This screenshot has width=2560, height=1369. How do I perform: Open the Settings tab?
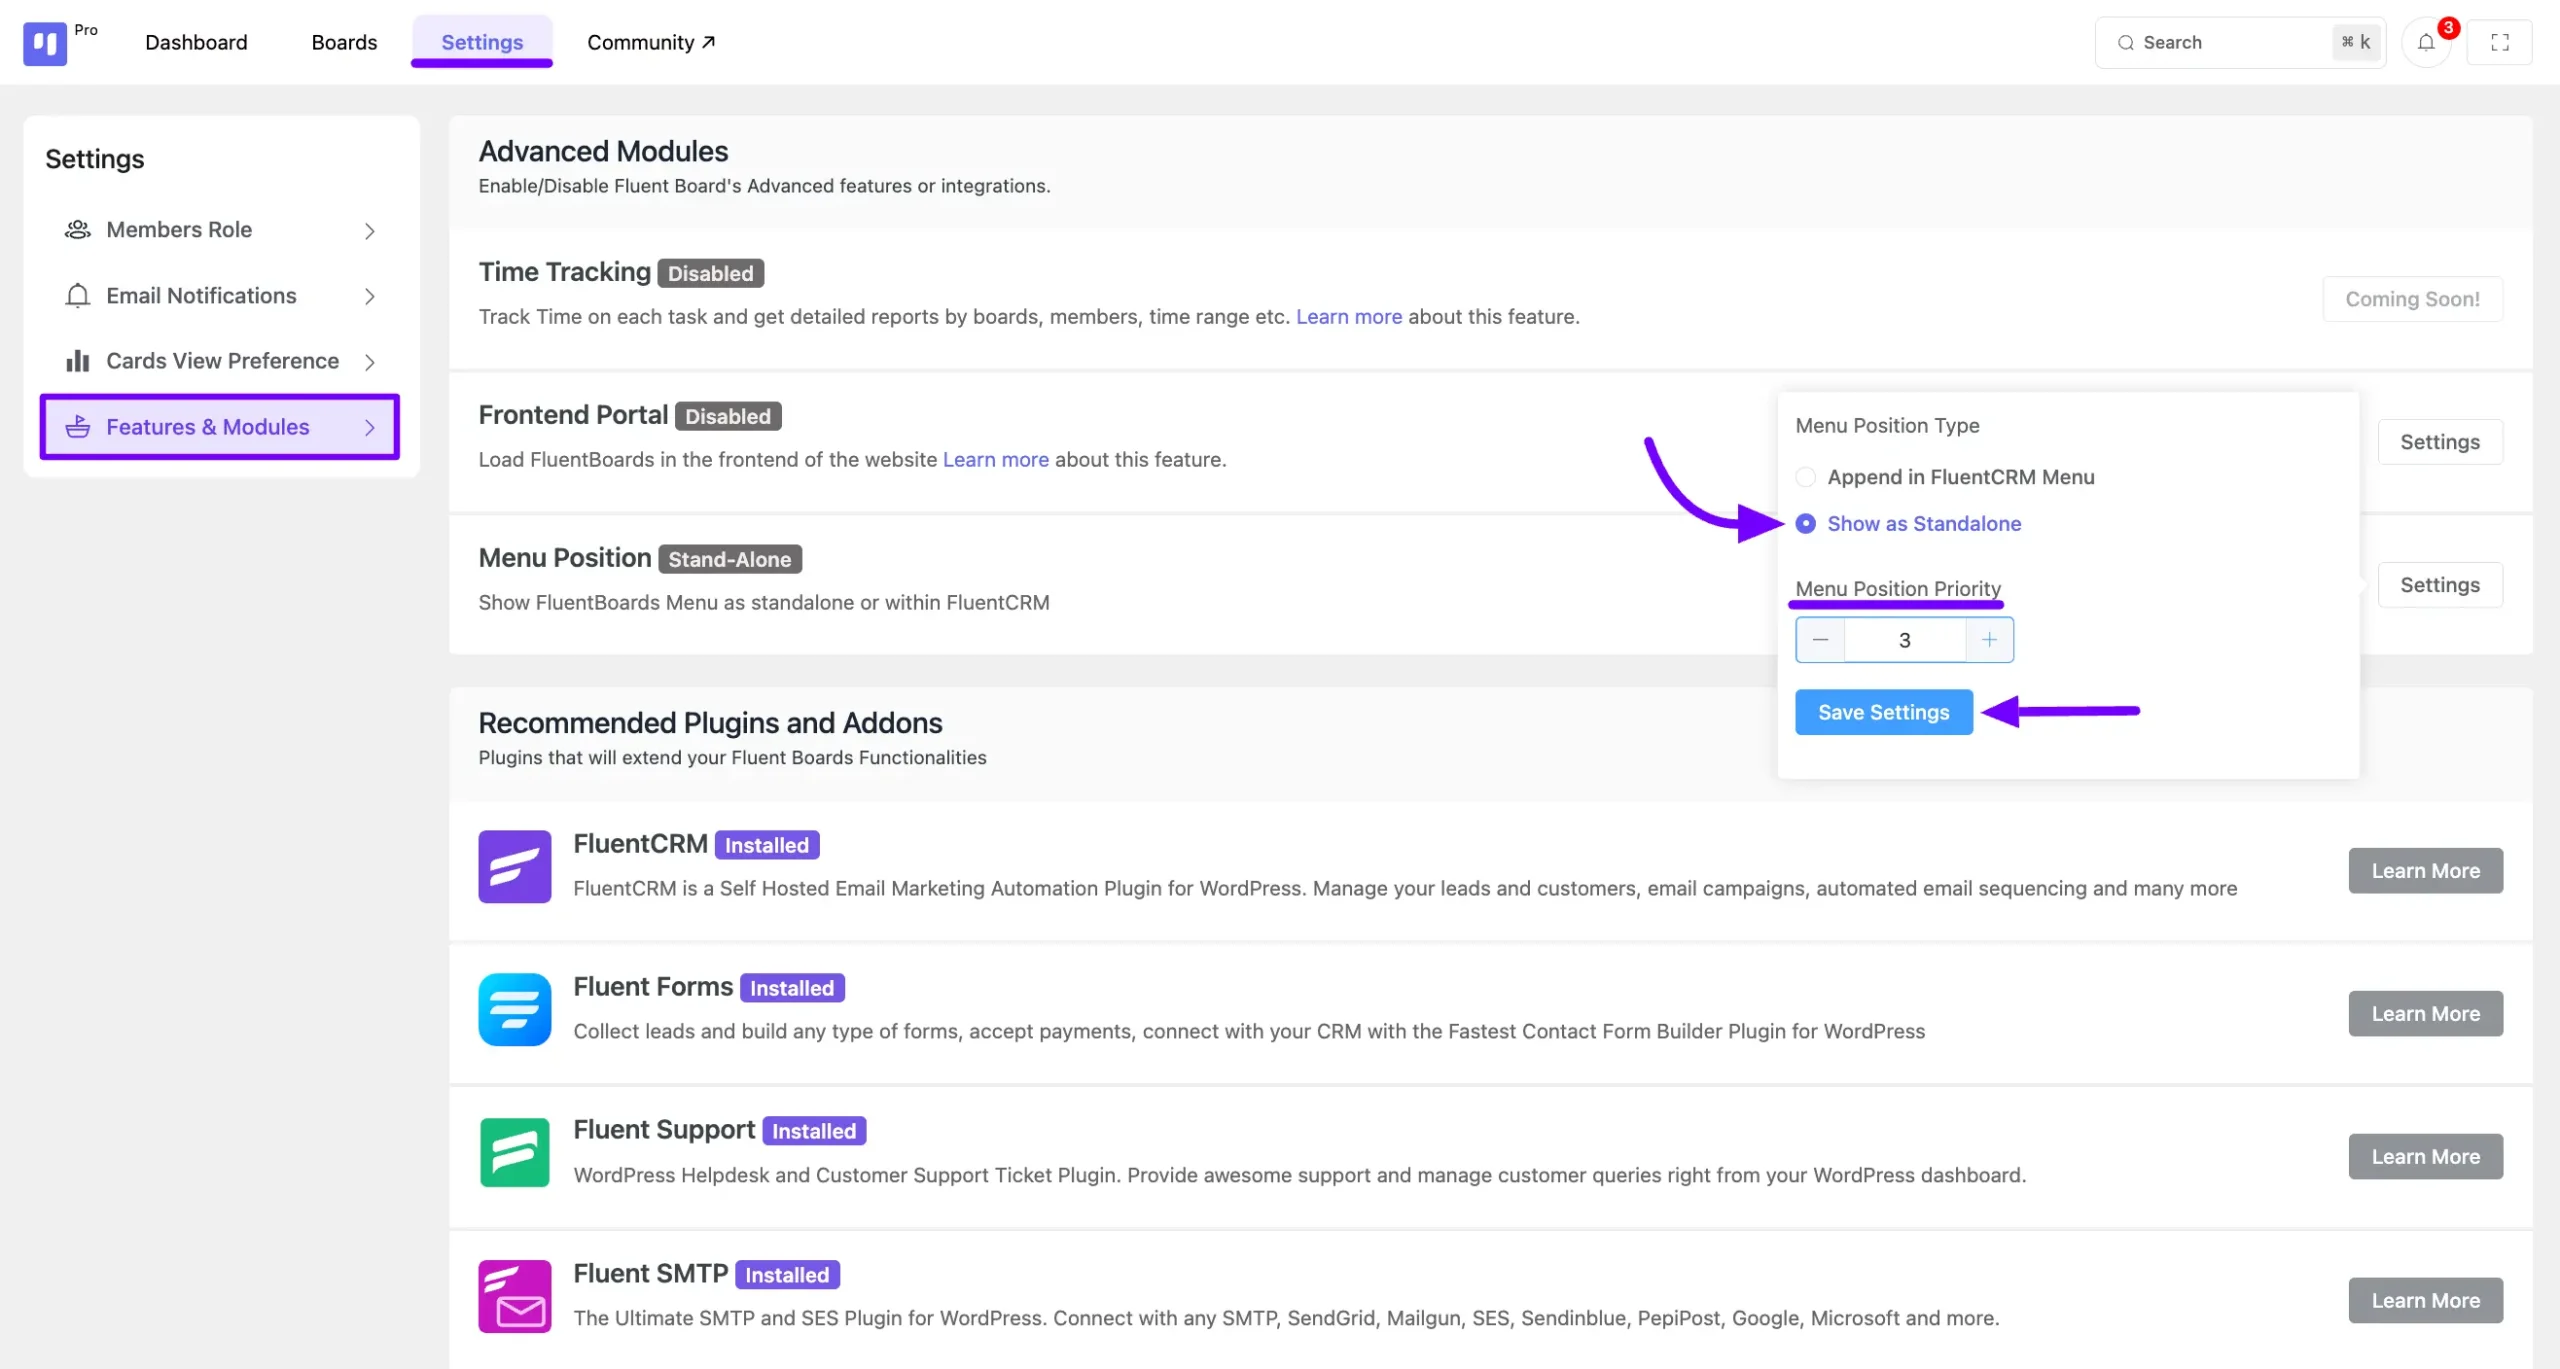pos(482,42)
